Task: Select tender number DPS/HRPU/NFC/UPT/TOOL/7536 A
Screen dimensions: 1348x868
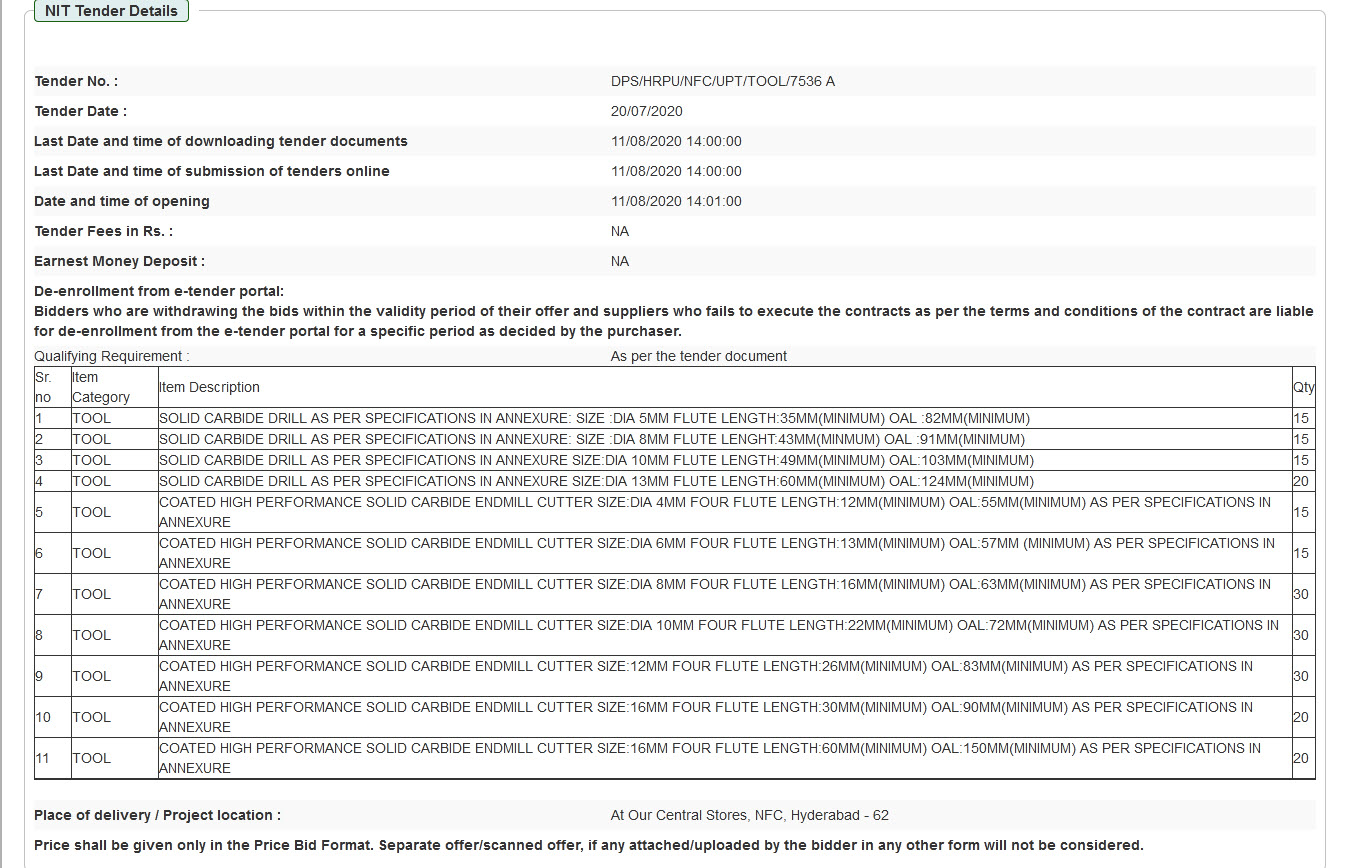Action: pos(722,81)
